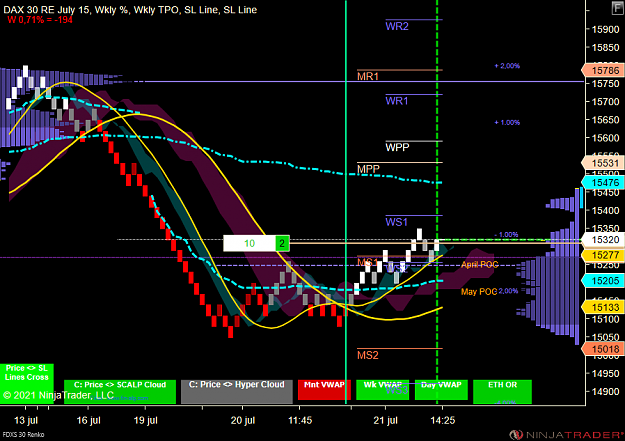The height and width of the screenshot is (441, 625).
Task: Click the FDXS 30 Renko label
Action: coord(24,435)
